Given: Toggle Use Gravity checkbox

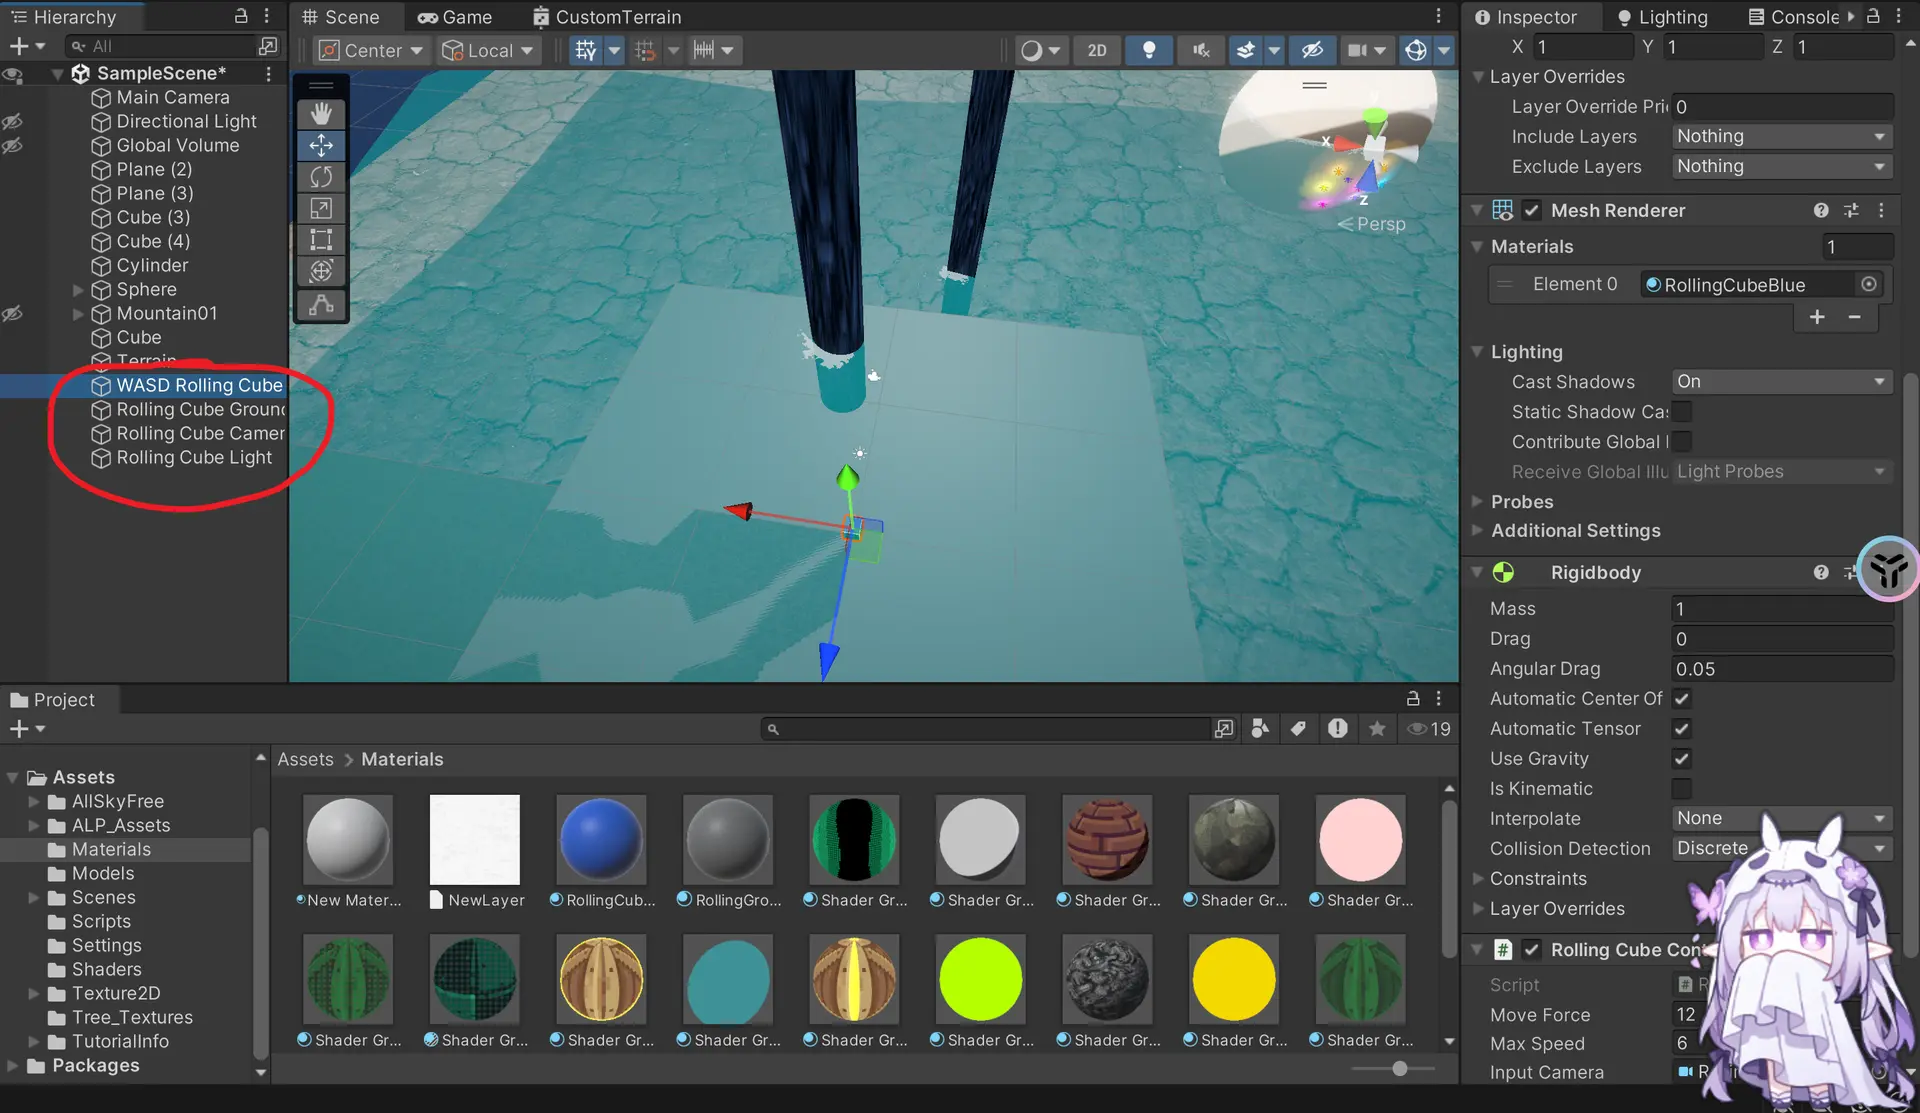Looking at the screenshot, I should [x=1682, y=759].
